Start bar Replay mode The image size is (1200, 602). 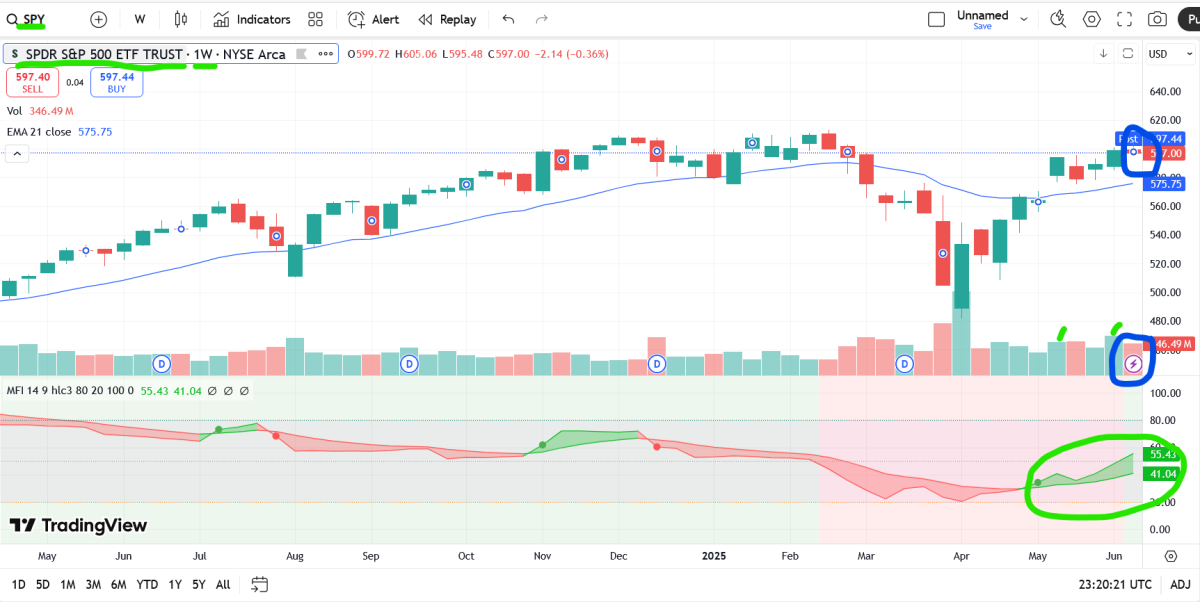pyautogui.click(x=447, y=19)
